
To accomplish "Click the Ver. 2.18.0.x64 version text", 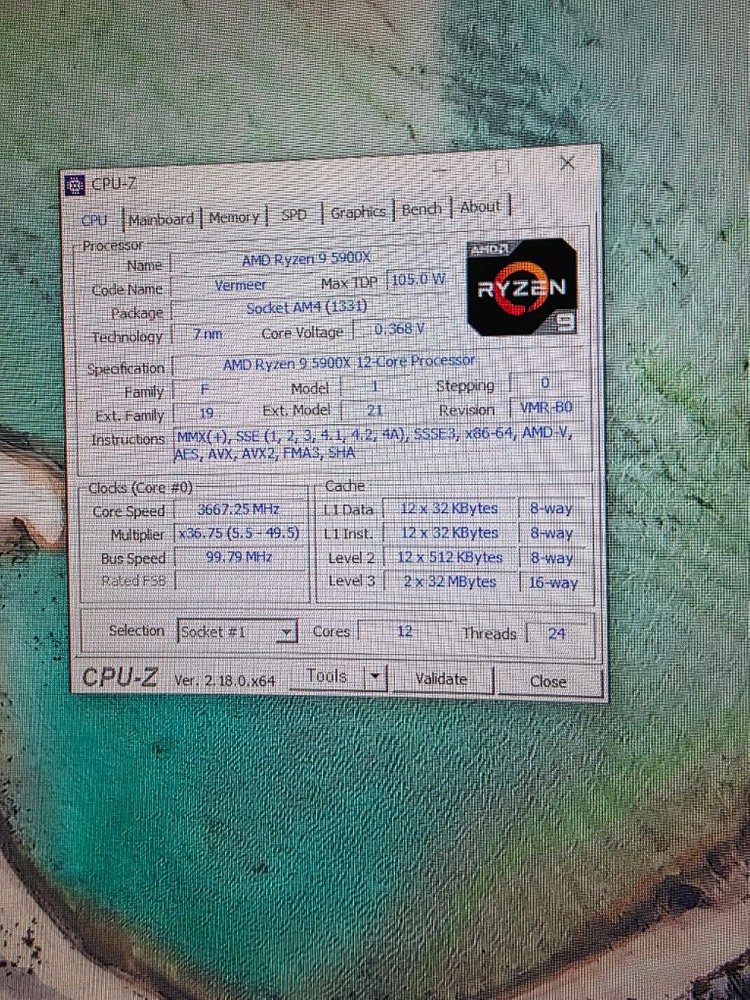I will pyautogui.click(x=224, y=680).
